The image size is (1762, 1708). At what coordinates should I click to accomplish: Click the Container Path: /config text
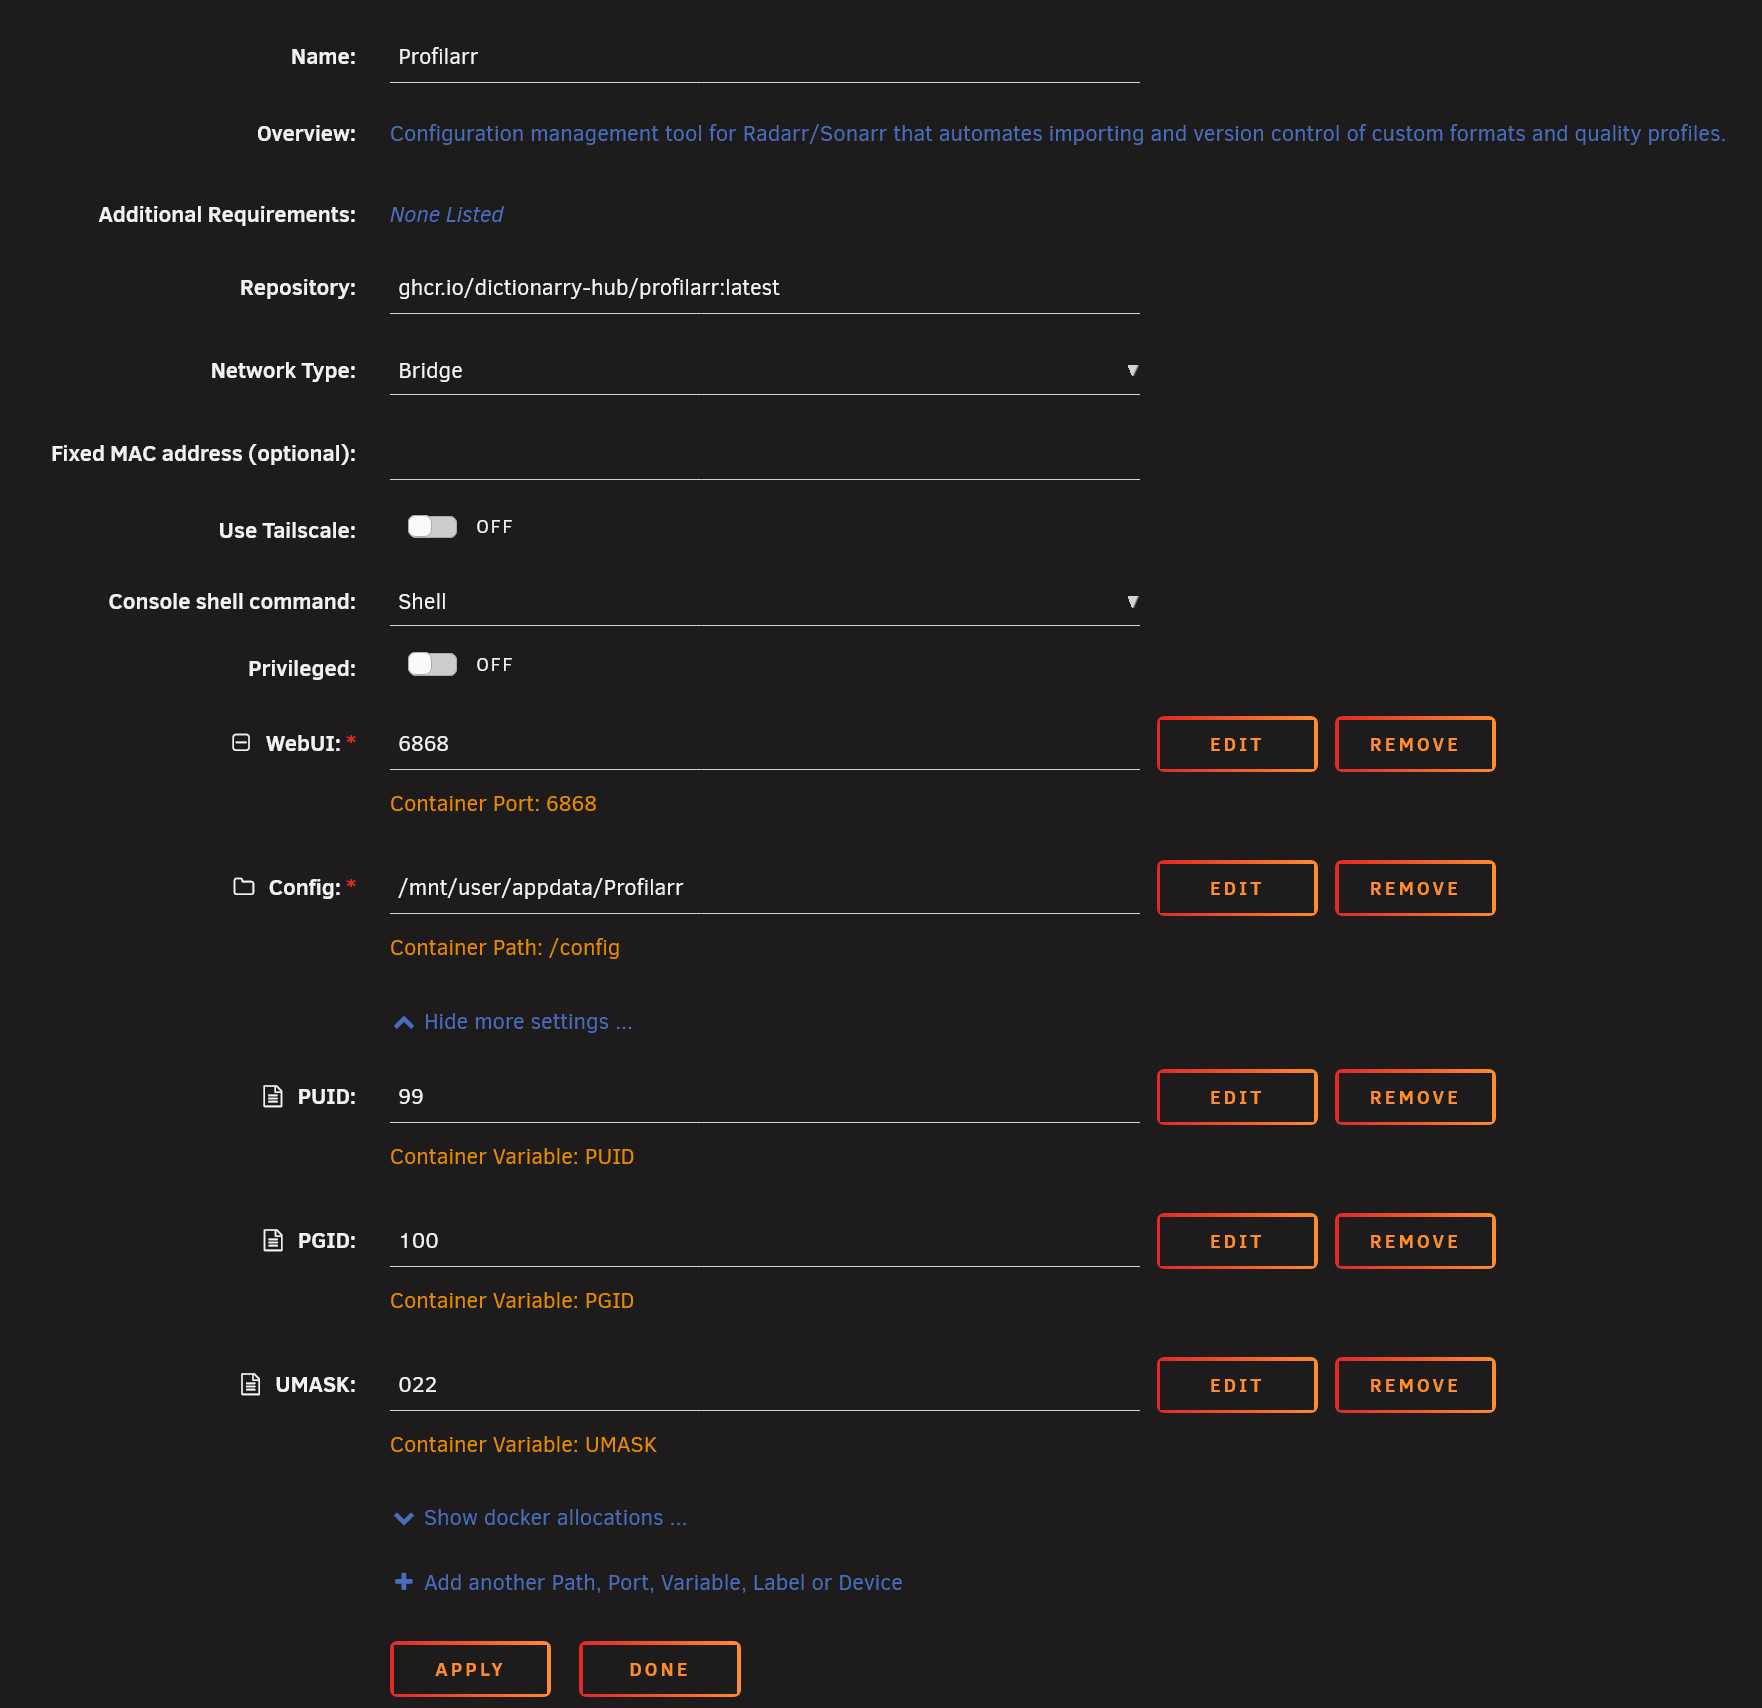pos(505,948)
